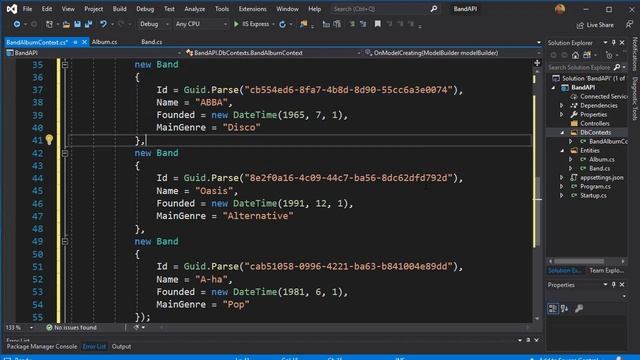Image resolution: width=640 pixels, height=360 pixels.
Task: Click Switch Views icon in Solution Explorer toolbar
Action: pyautogui.click(x=587, y=55)
